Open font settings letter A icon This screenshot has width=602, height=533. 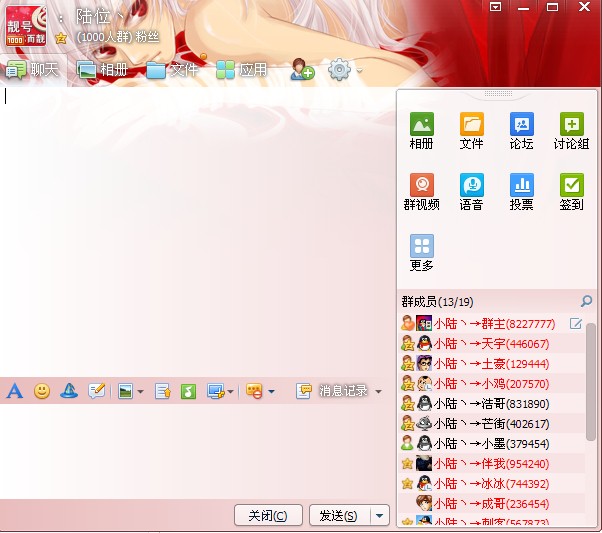coord(15,391)
